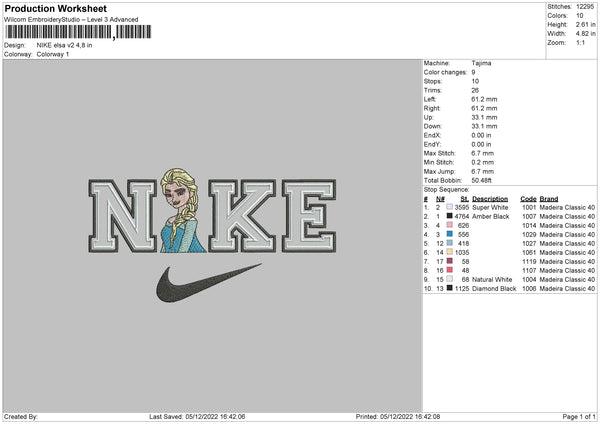Image resolution: width=600 pixels, height=424 pixels.
Task: Click the Colors value '10' in header
Action: pos(580,16)
